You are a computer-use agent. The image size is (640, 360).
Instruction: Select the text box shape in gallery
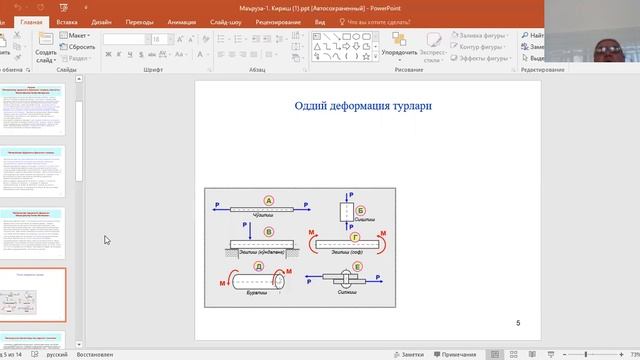click(317, 37)
